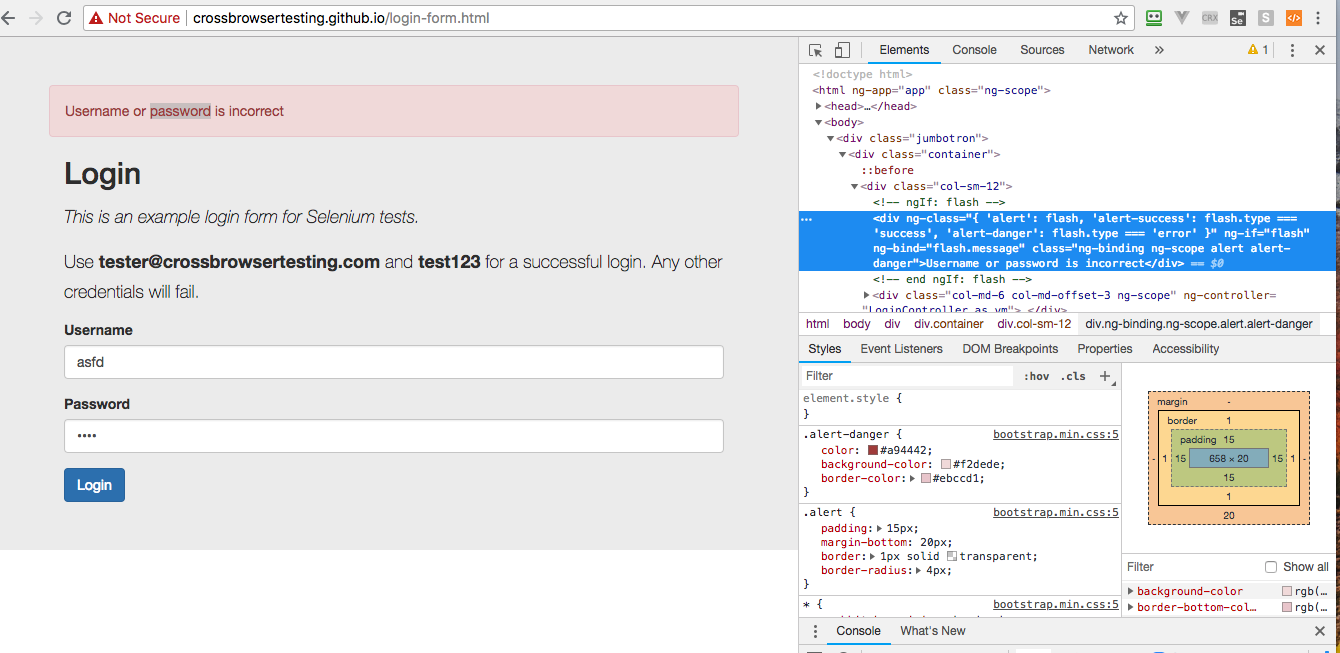1340x653 pixels.
Task: Click the ellipsis beside the selected DOM node
Action: (807, 218)
